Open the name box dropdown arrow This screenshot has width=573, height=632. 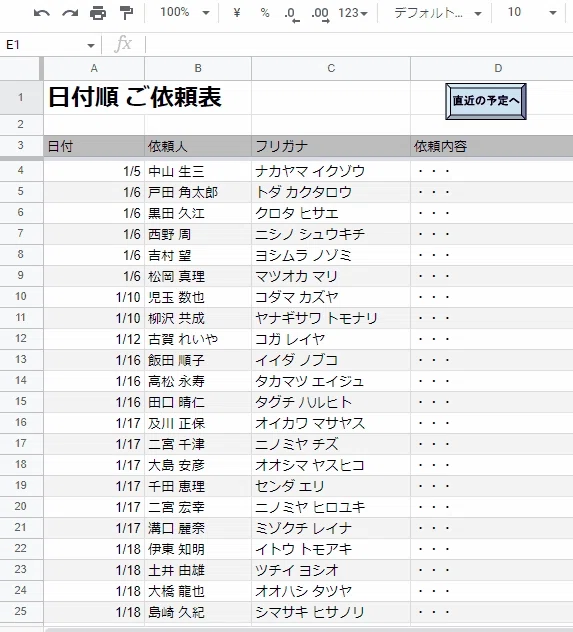(91, 45)
